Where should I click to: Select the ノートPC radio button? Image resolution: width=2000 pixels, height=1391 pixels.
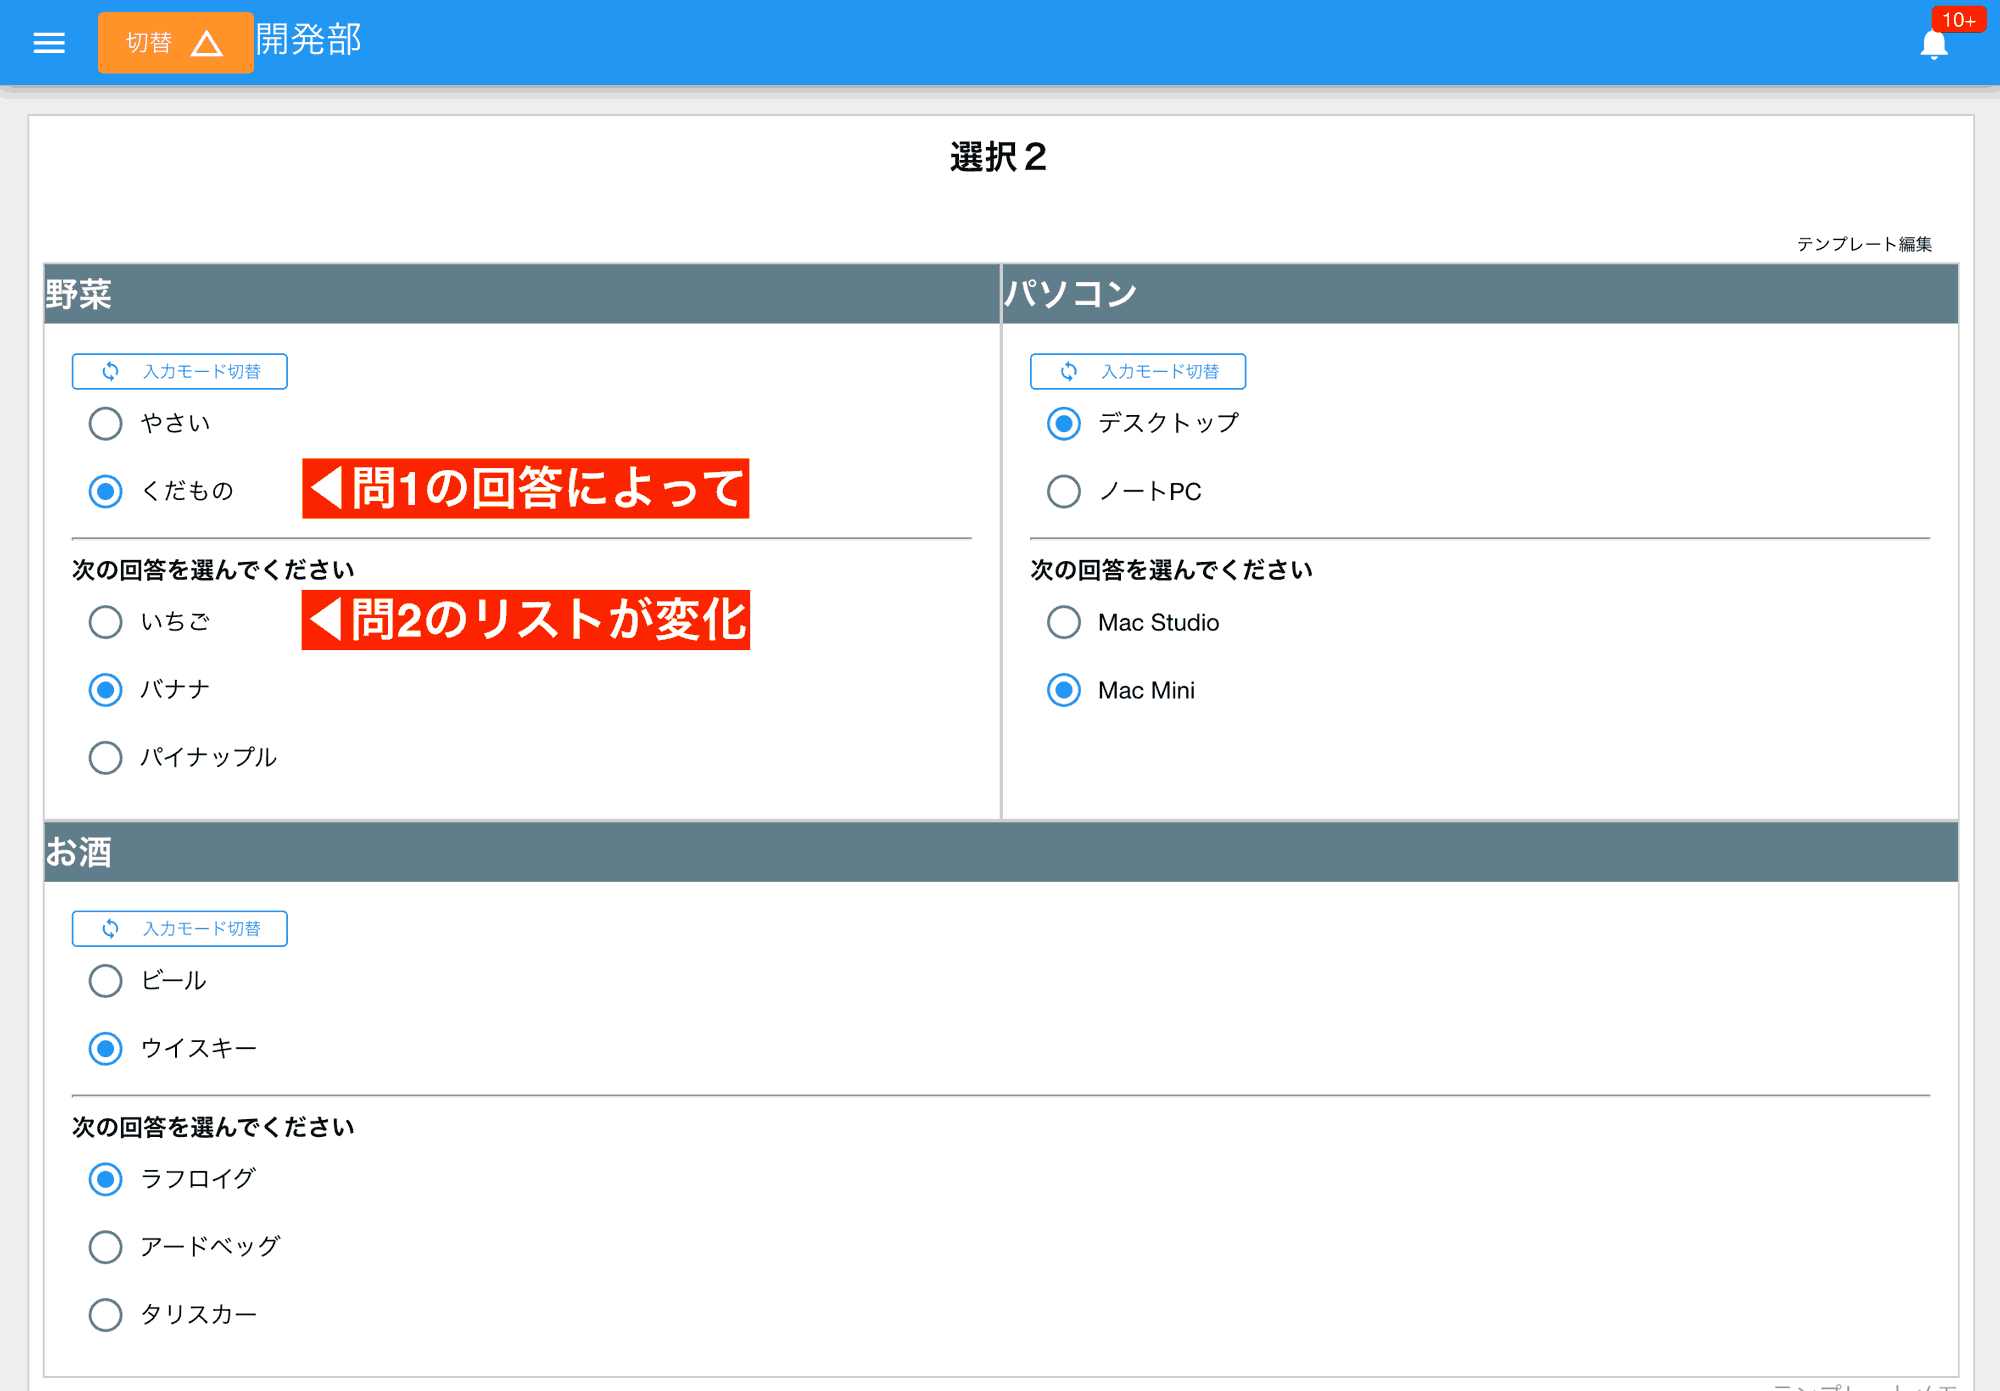(1064, 491)
